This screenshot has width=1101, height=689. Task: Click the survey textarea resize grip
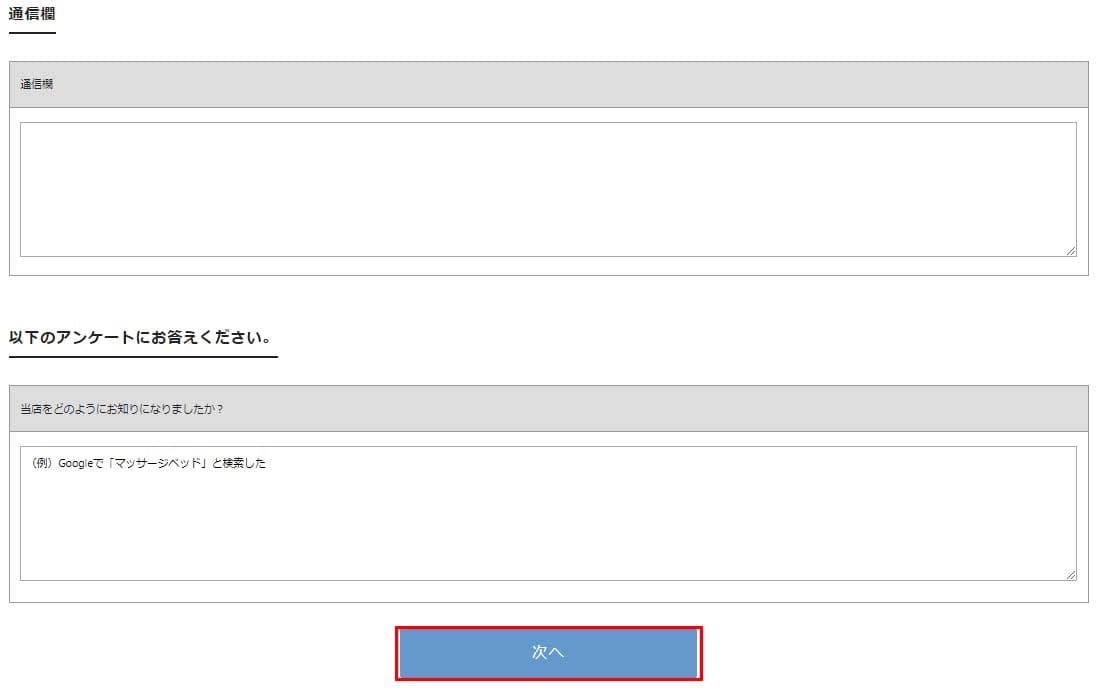[x=1071, y=575]
